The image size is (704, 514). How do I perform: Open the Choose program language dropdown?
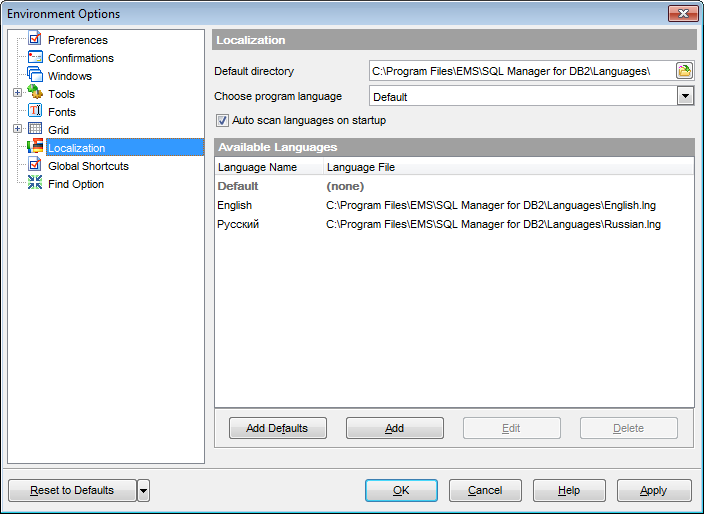(x=685, y=96)
